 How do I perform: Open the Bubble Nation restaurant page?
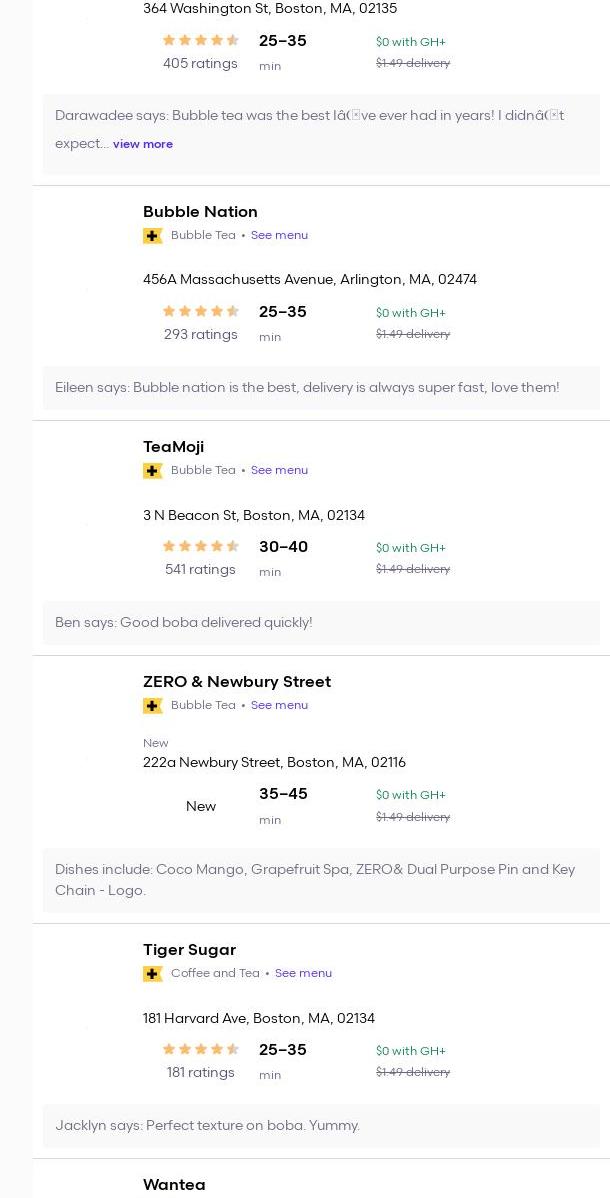coord(200,212)
